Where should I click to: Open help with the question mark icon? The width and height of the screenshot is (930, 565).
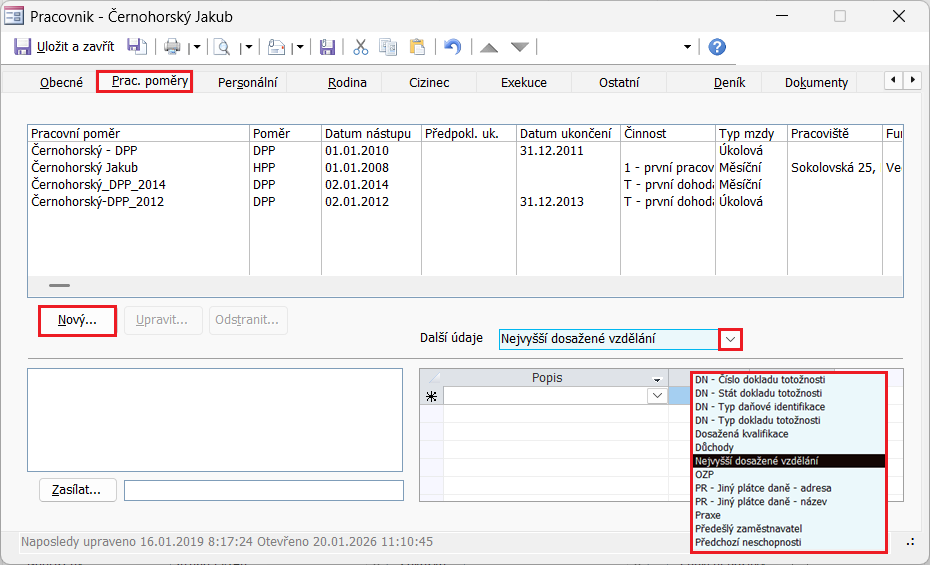(716, 47)
